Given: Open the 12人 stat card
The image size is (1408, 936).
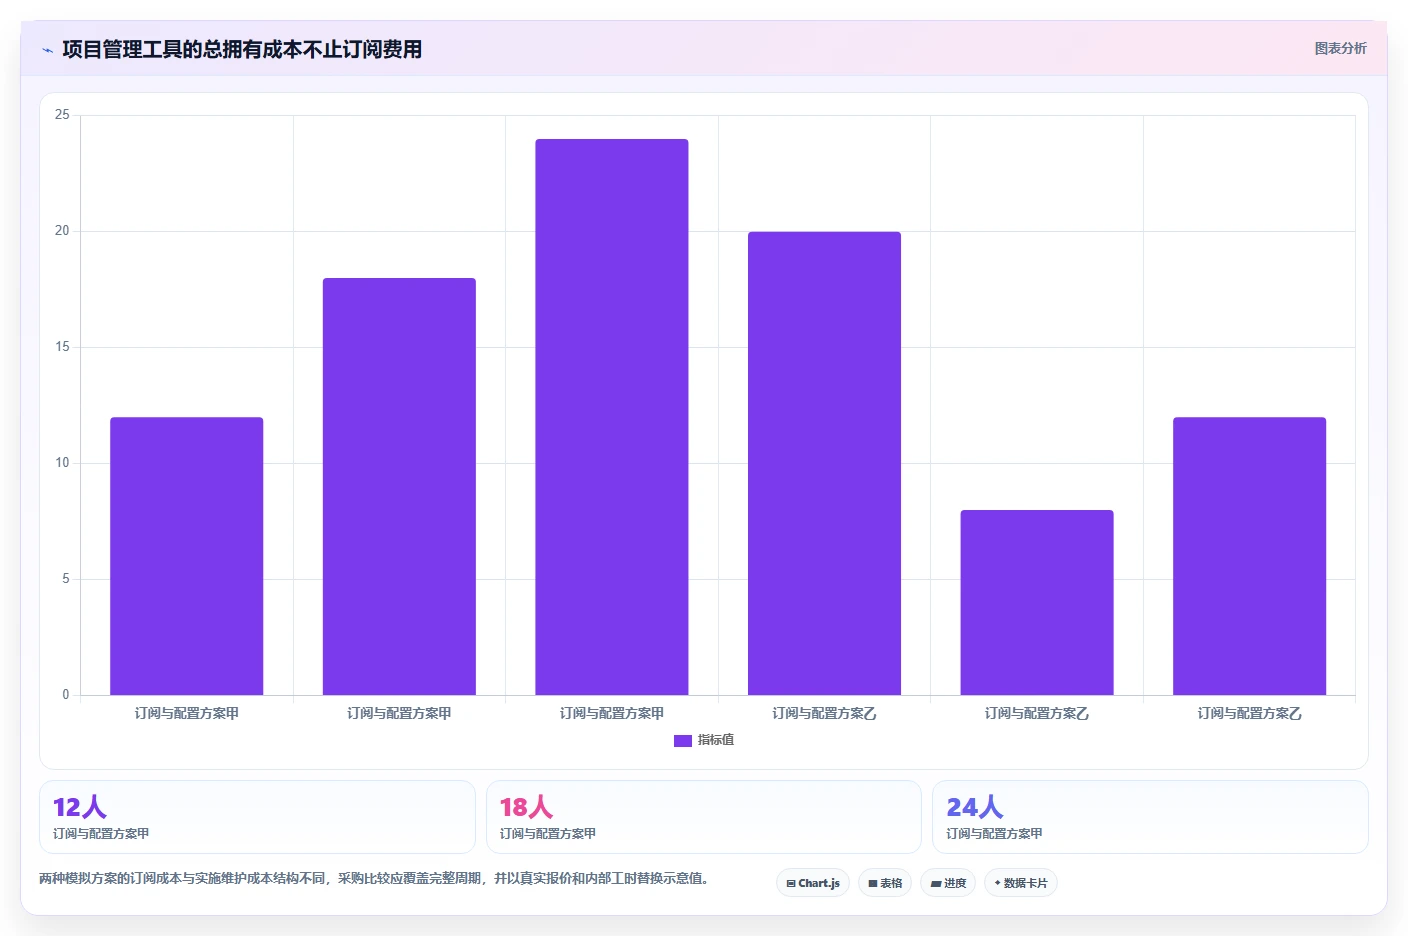Looking at the screenshot, I should (257, 817).
